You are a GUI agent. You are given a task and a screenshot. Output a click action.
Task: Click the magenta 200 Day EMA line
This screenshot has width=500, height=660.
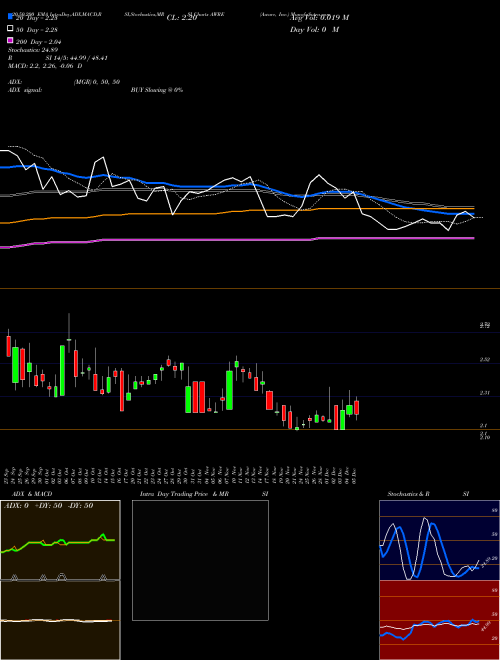pyautogui.click(x=236, y=240)
